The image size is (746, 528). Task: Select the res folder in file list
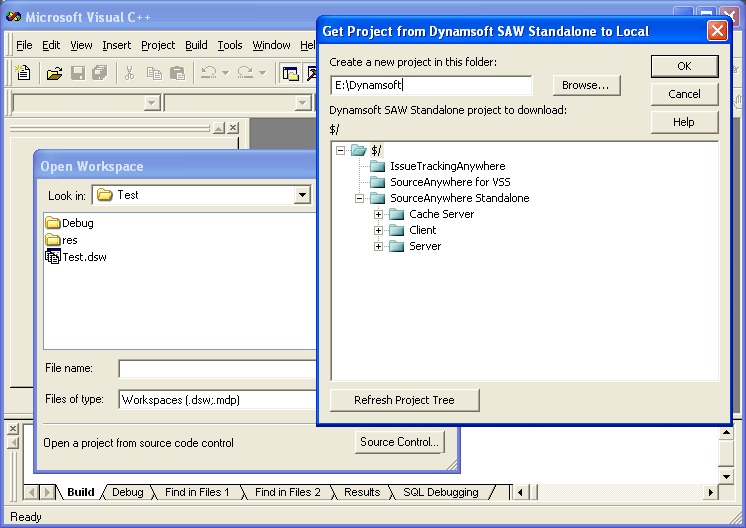pyautogui.click(x=61, y=240)
